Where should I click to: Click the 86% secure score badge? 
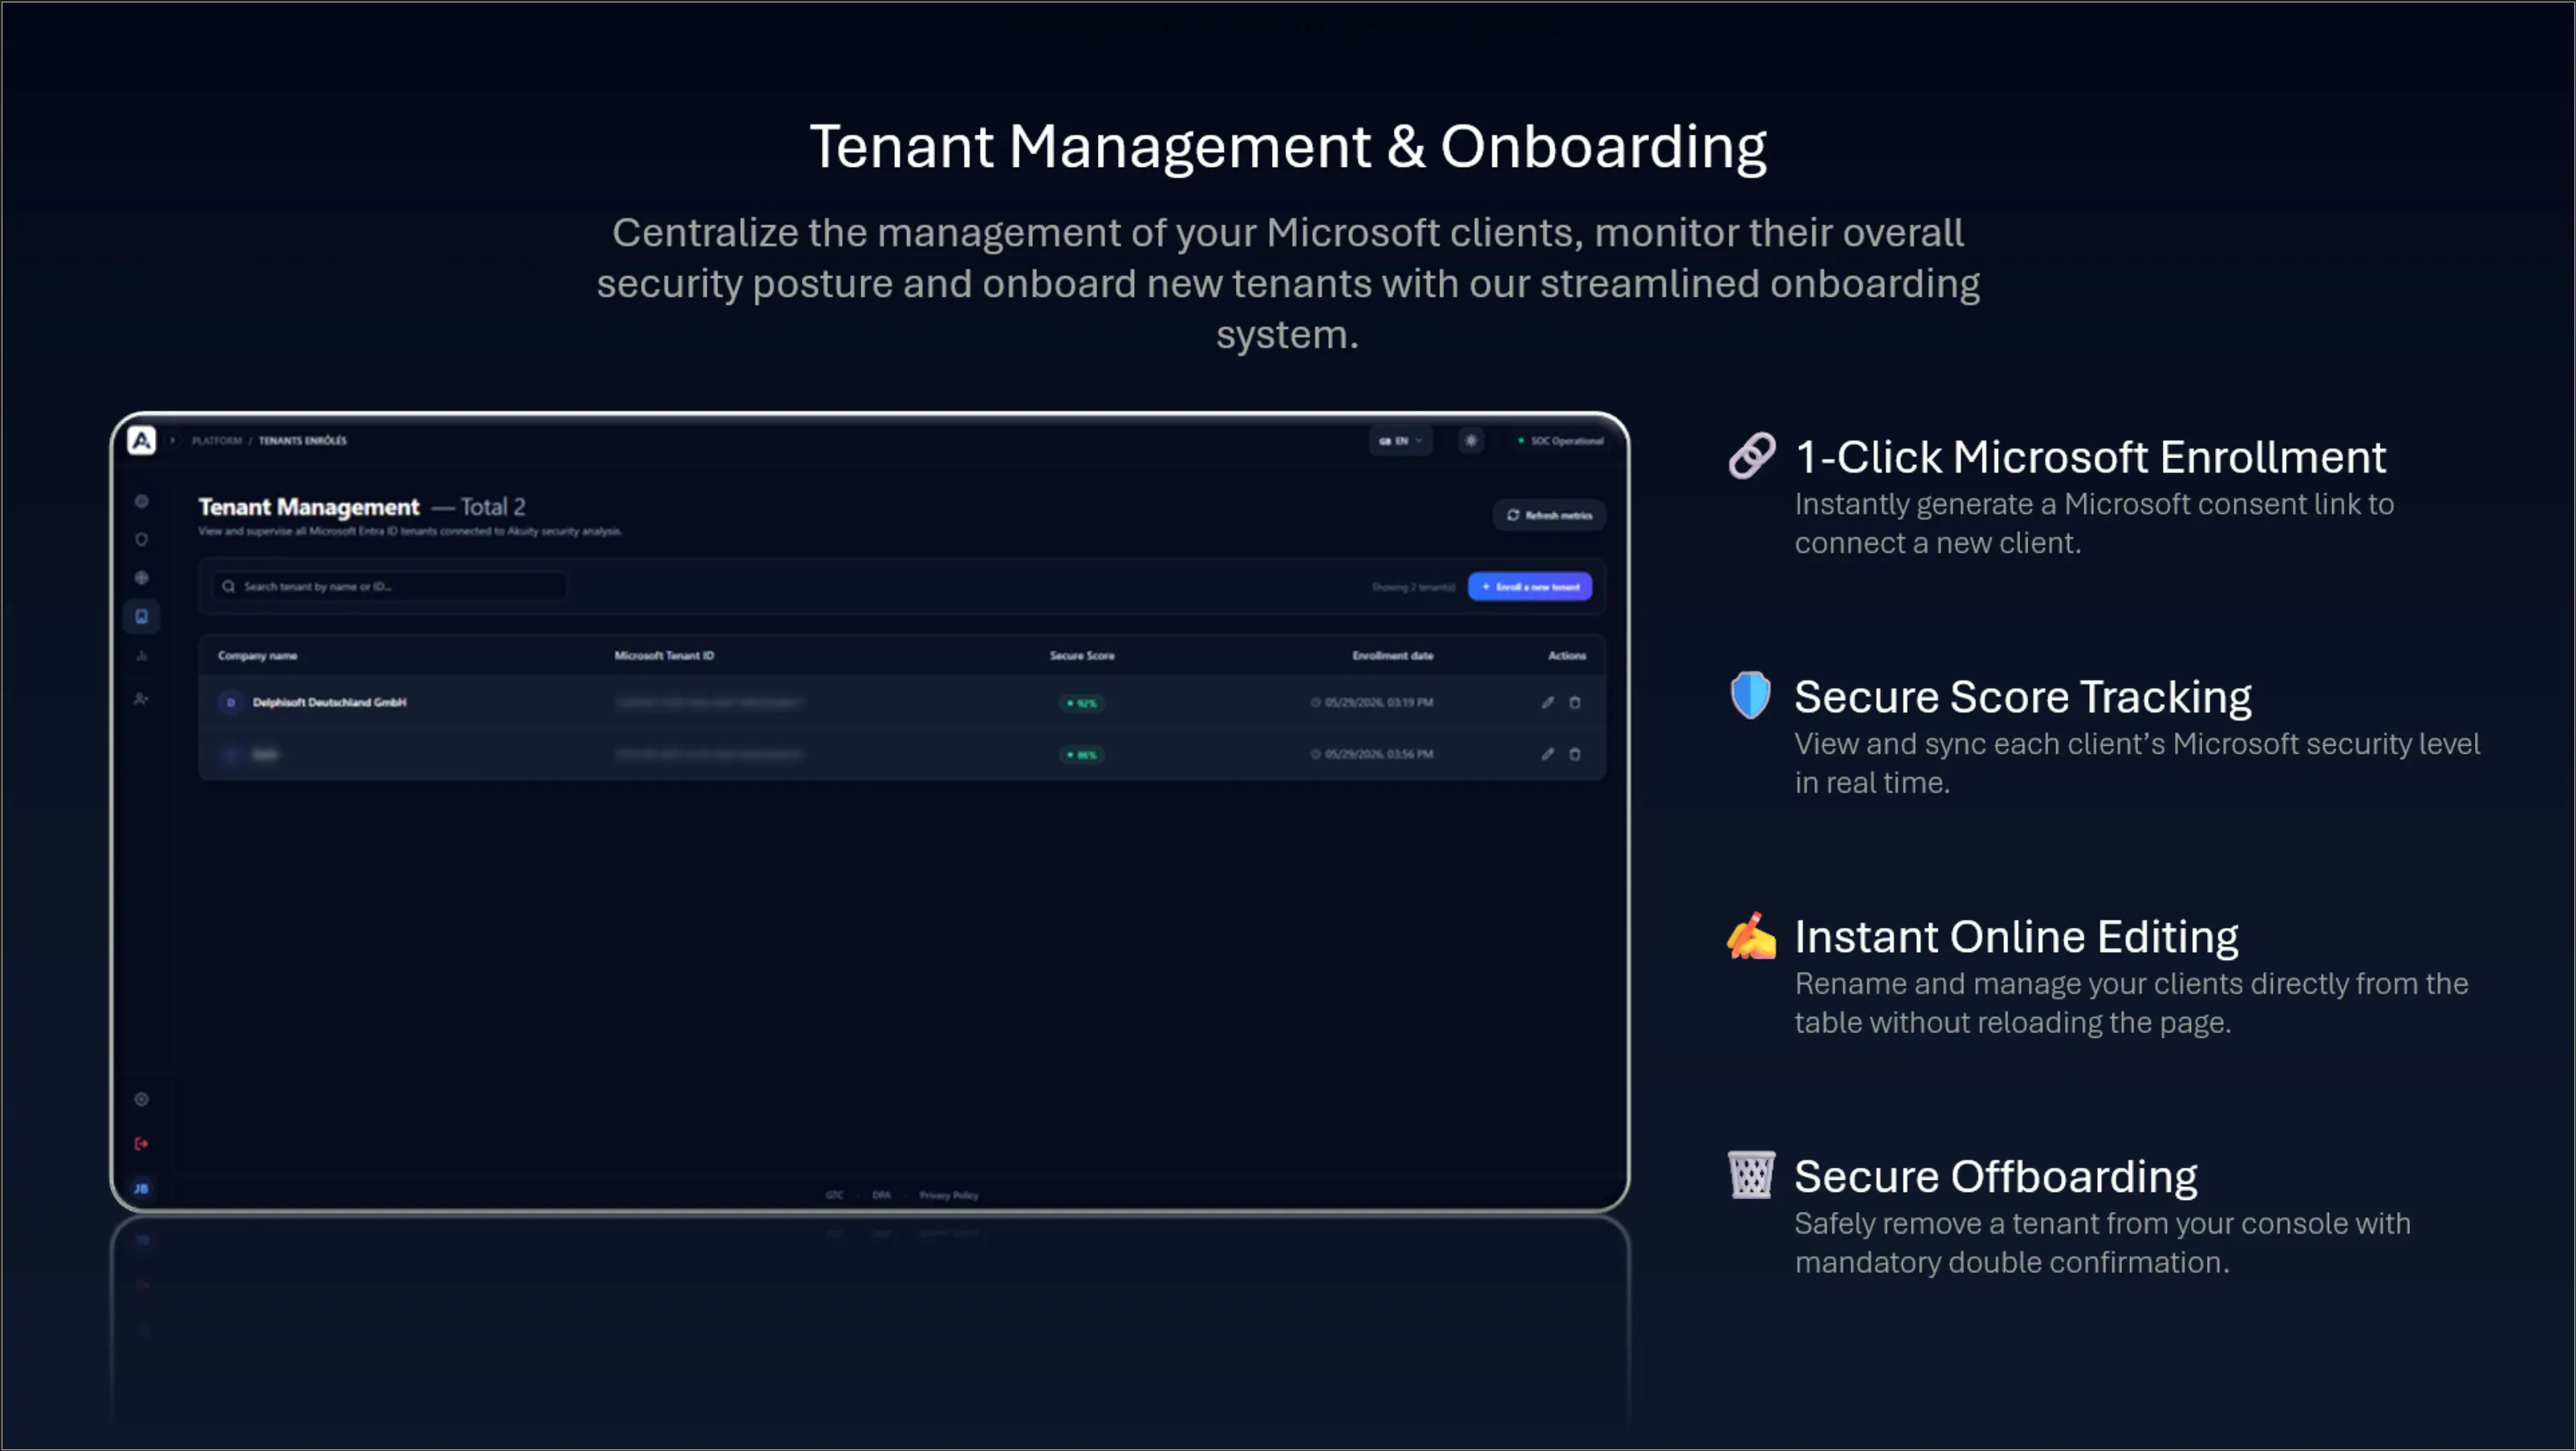(x=1082, y=755)
